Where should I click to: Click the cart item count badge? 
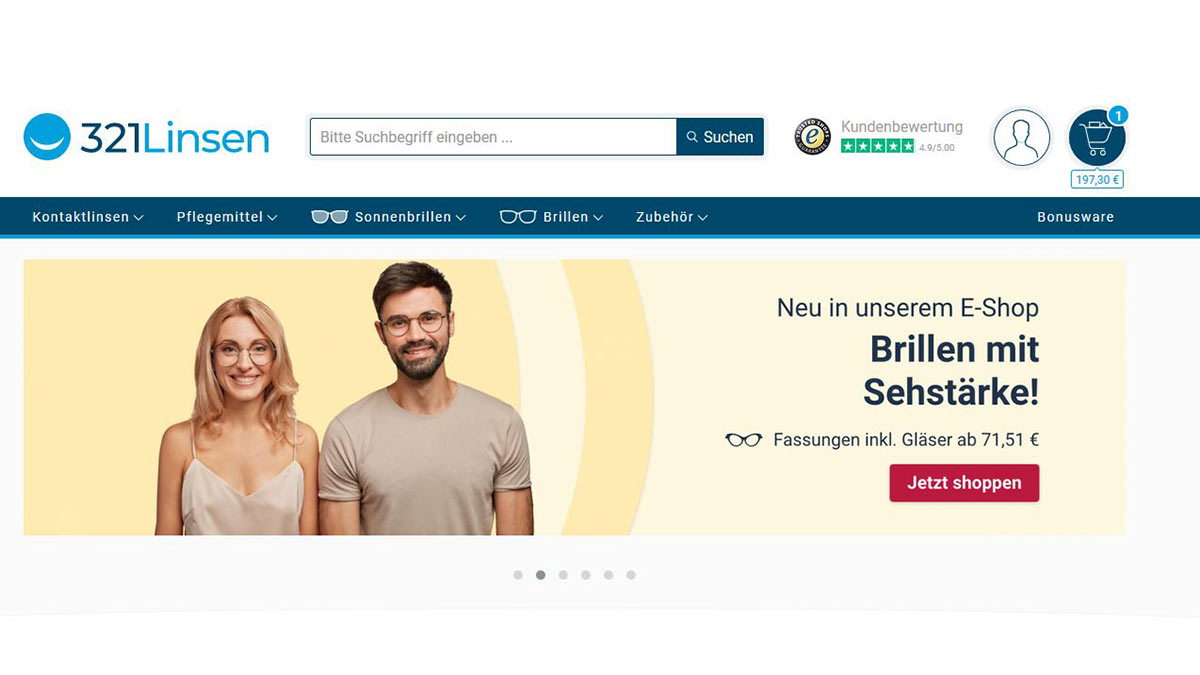tap(1117, 115)
